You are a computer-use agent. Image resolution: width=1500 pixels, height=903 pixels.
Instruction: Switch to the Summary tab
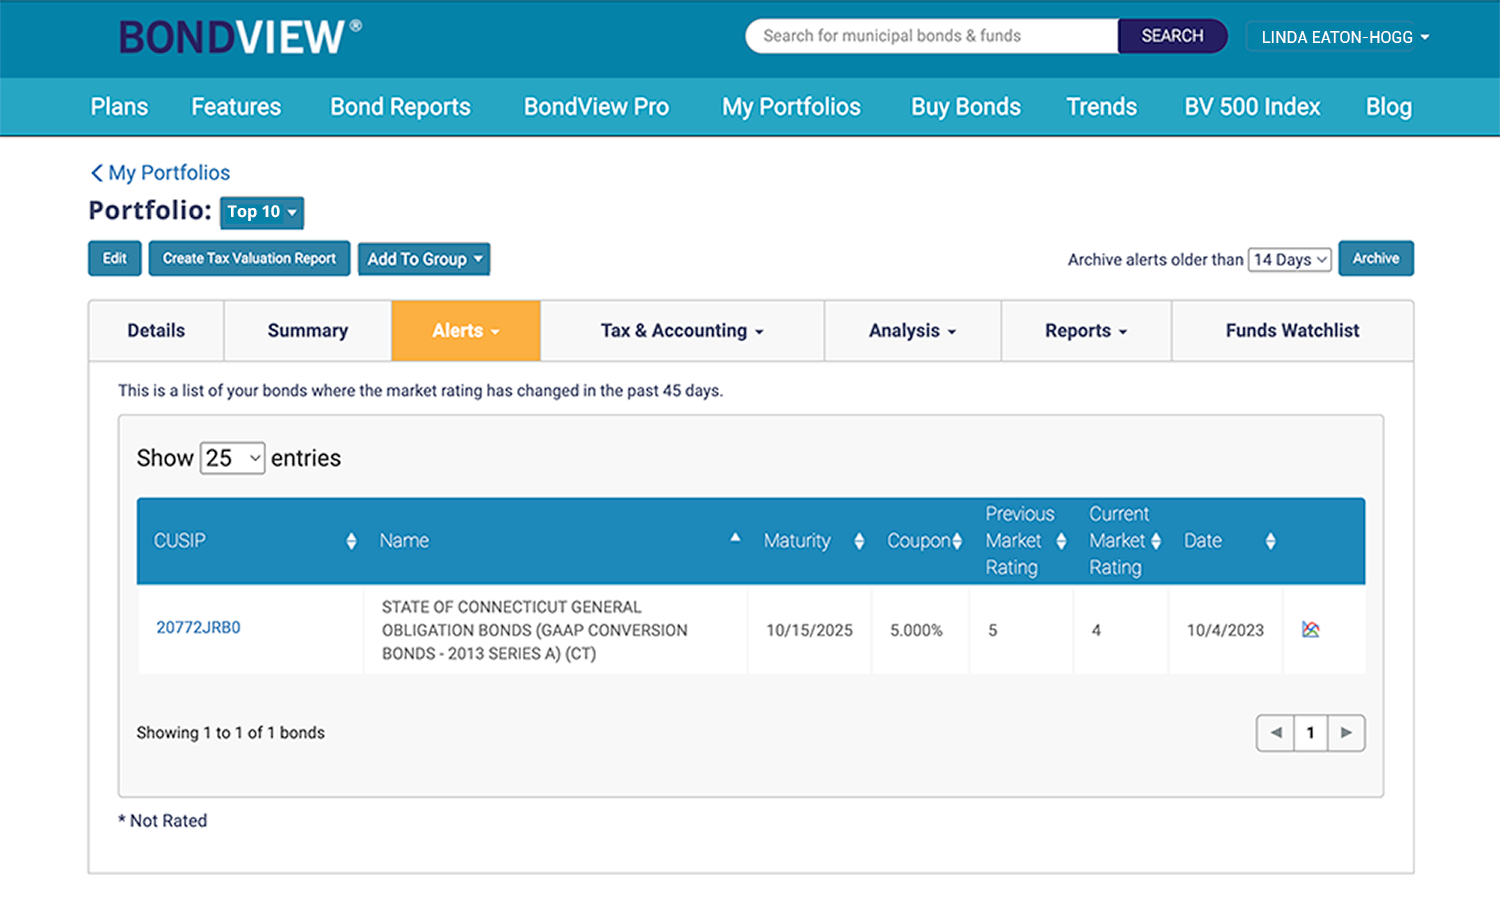(x=307, y=330)
